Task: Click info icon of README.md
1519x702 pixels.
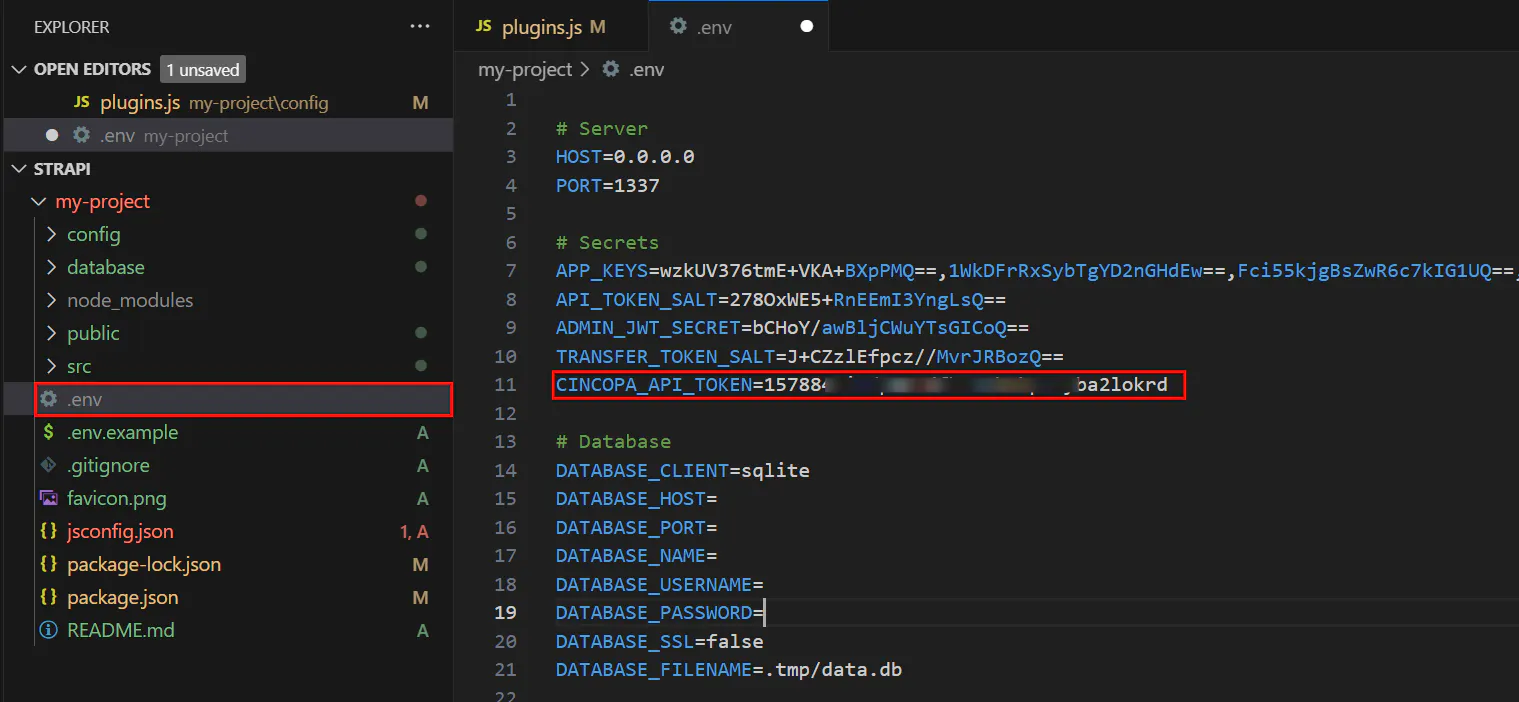Action: click(48, 630)
